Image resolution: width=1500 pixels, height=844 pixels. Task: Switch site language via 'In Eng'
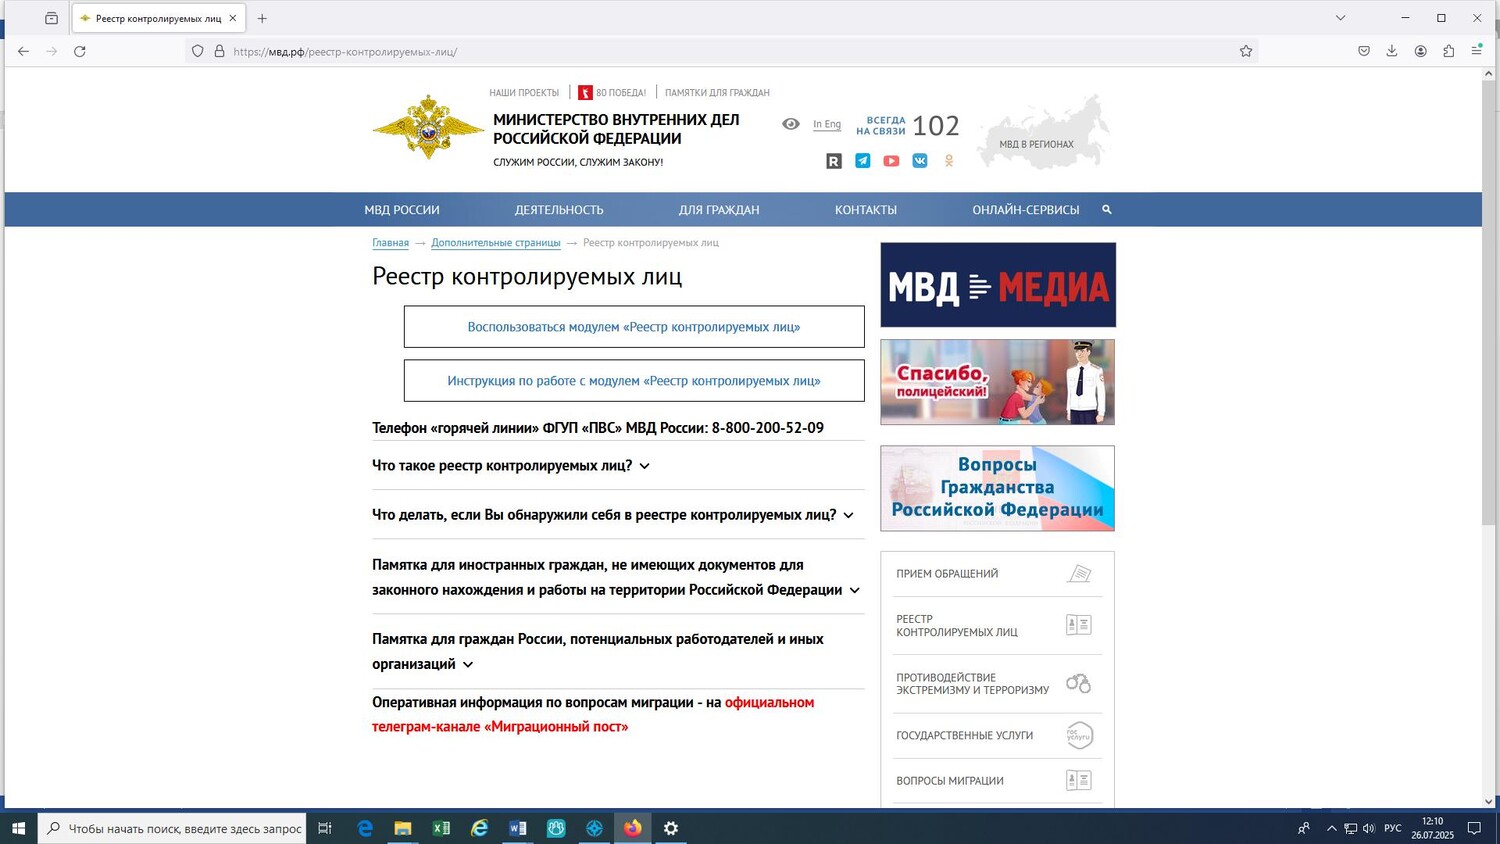point(826,124)
